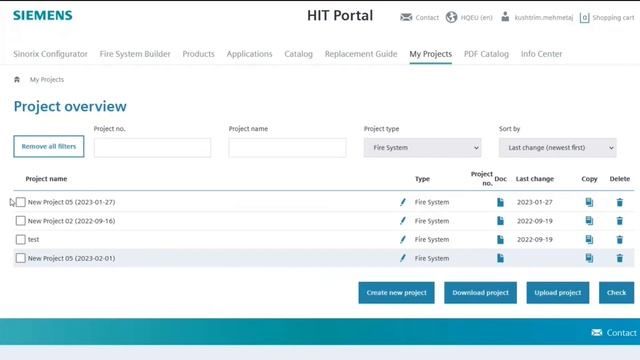Copy the test project

589,240
